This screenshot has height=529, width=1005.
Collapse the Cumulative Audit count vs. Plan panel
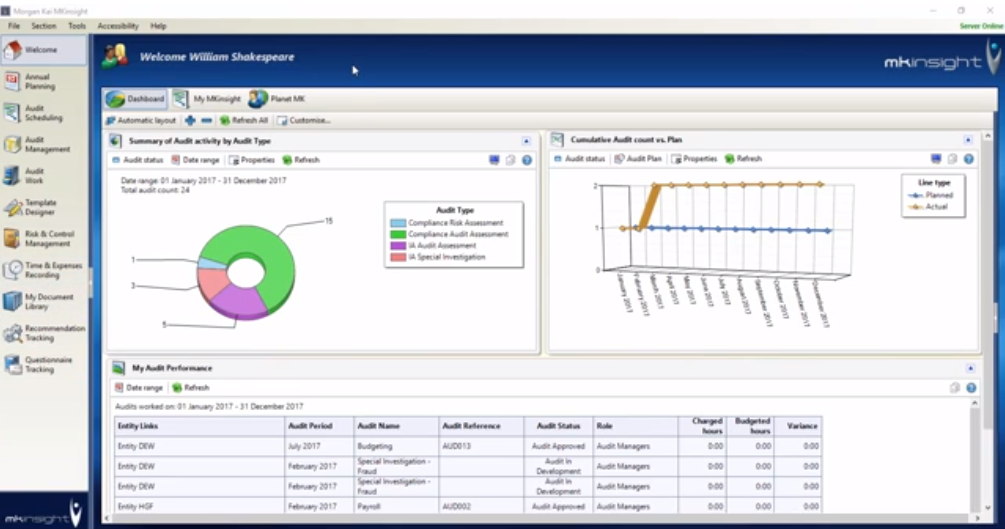[x=968, y=140]
